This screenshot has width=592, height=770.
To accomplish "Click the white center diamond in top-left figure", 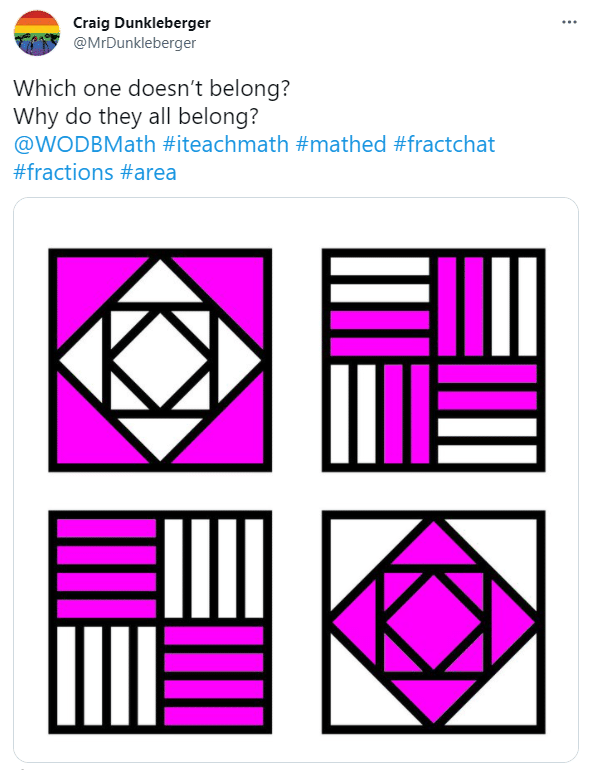I will pos(160,360).
